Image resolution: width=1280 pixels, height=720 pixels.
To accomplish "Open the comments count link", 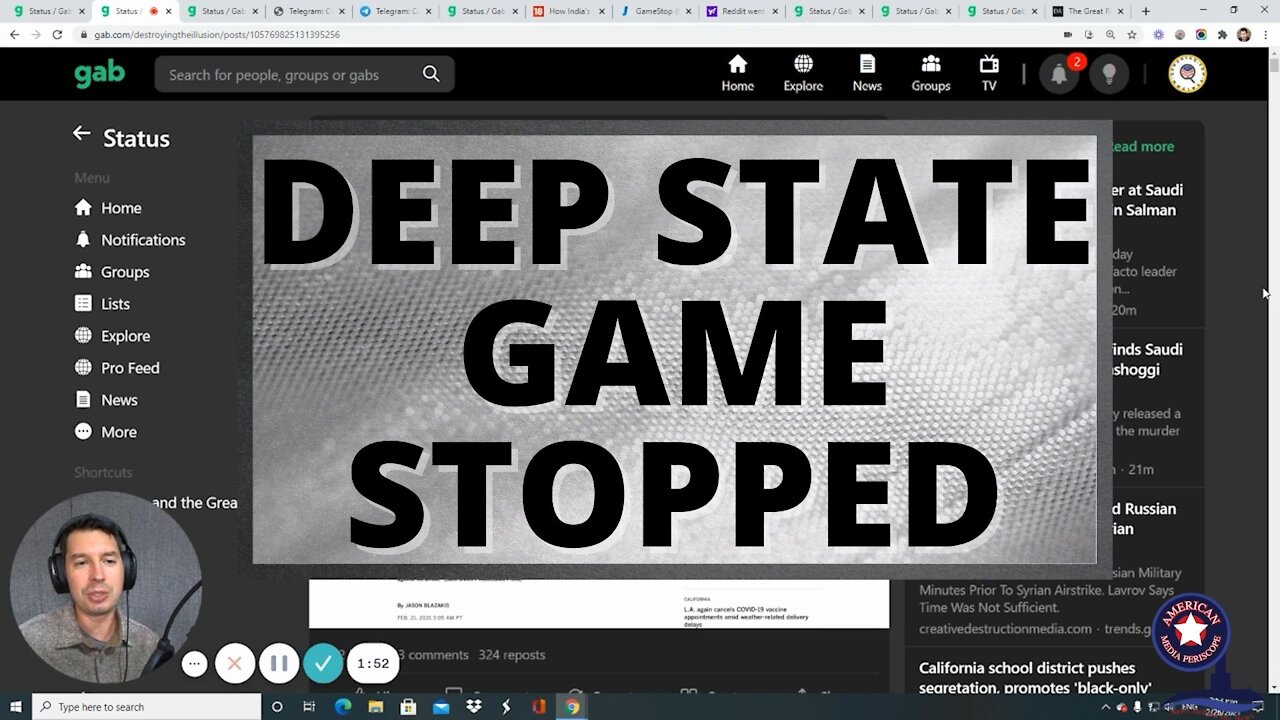I will click(432, 655).
